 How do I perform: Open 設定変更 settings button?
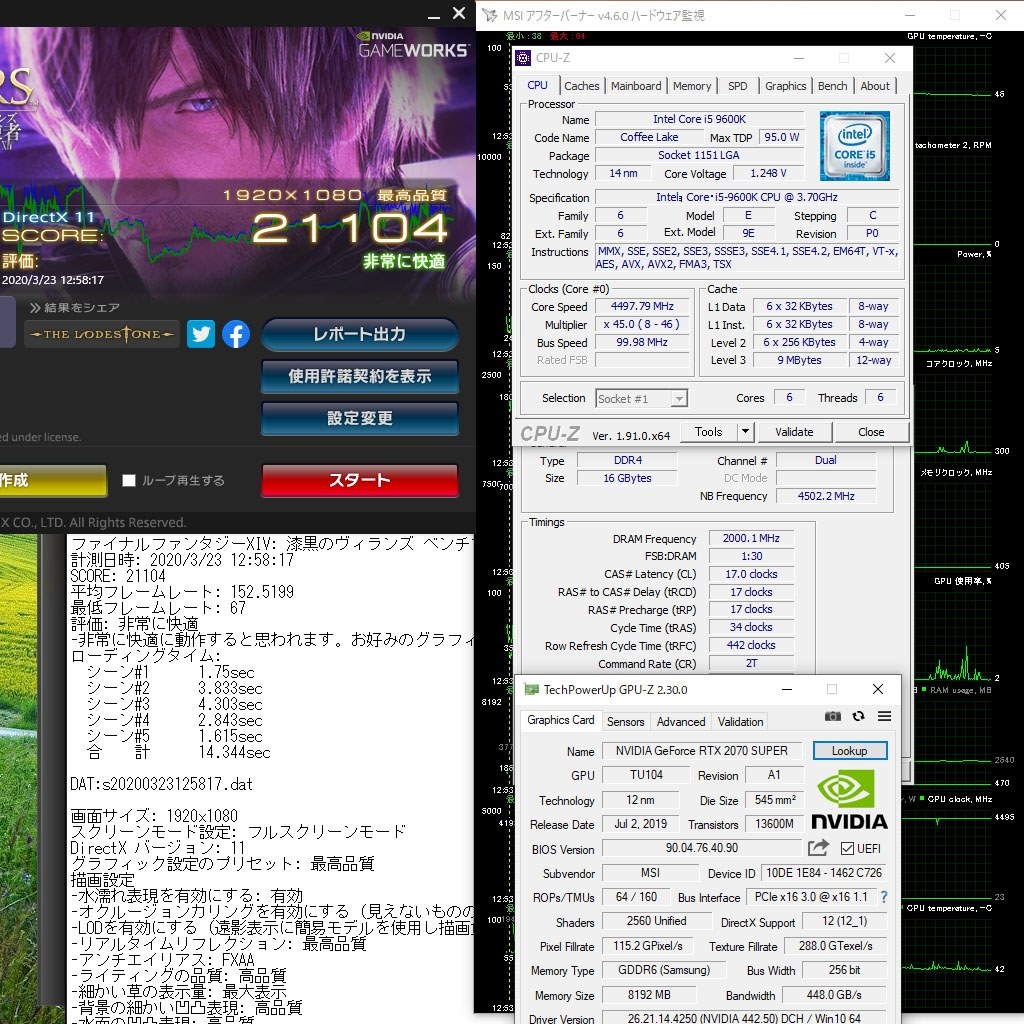pos(360,418)
